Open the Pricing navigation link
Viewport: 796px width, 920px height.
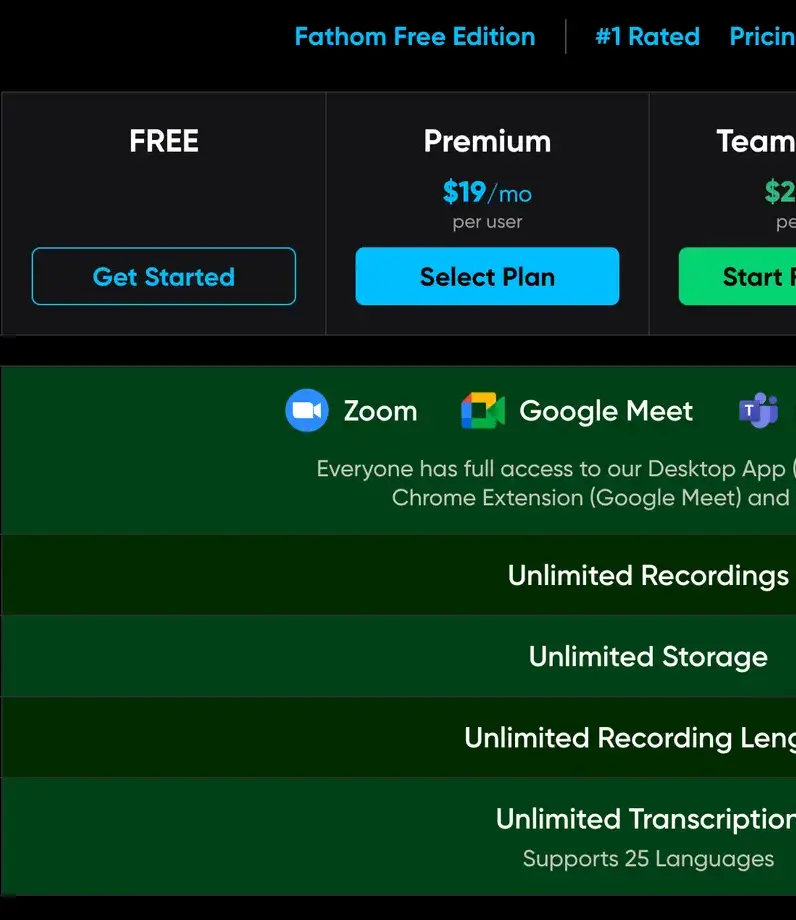tap(763, 36)
